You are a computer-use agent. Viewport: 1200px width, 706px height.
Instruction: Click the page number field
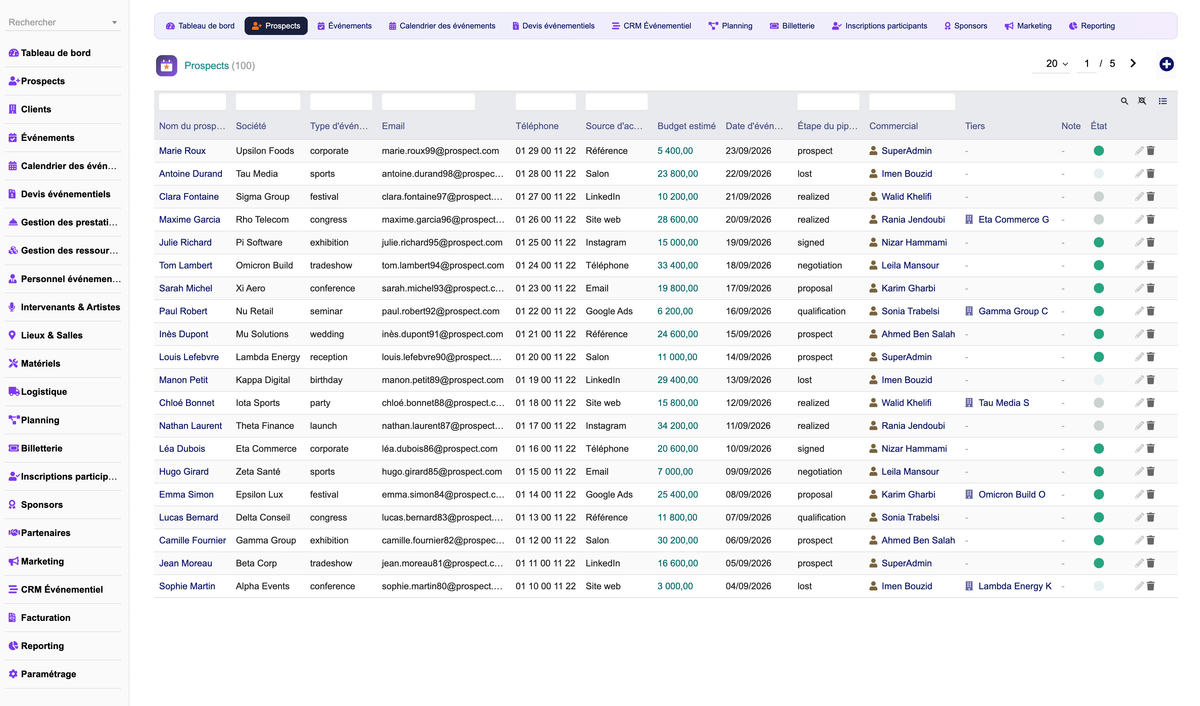[1087, 63]
